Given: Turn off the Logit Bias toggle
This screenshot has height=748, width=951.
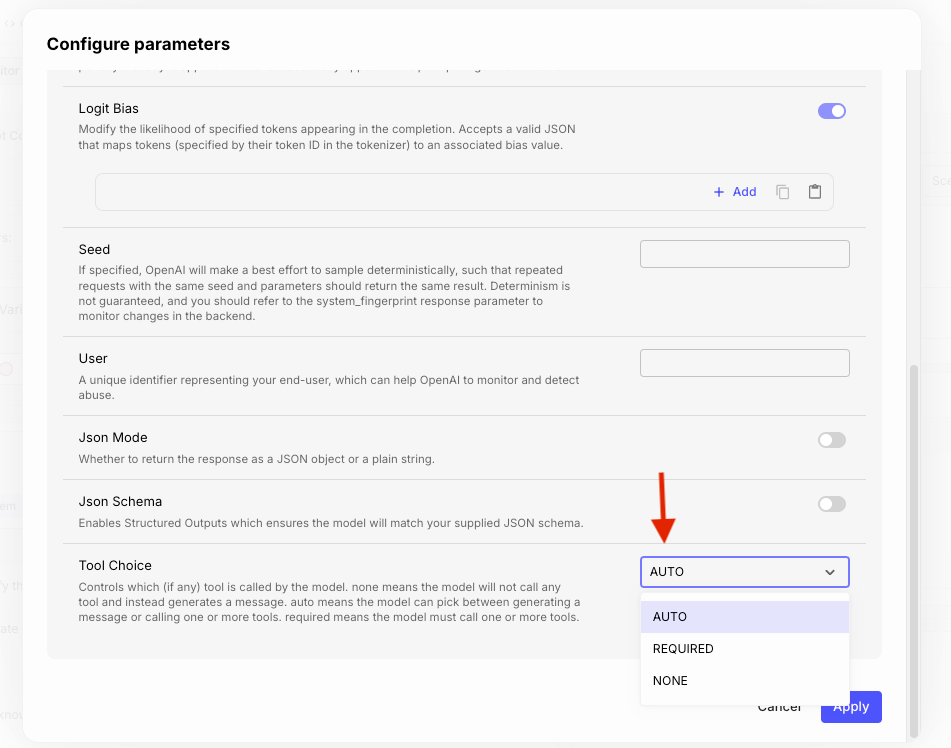Looking at the screenshot, I should point(832,111).
